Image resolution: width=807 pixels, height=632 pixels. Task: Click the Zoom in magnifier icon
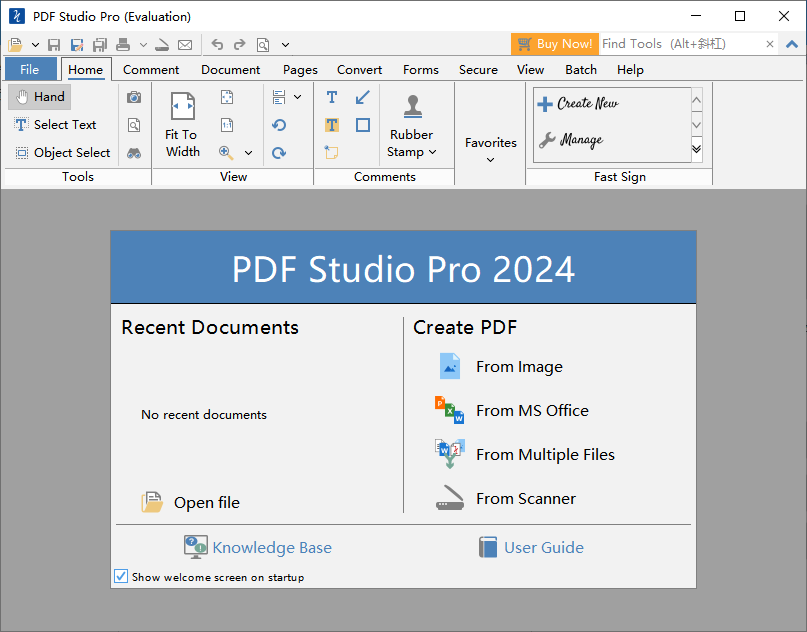[226, 153]
